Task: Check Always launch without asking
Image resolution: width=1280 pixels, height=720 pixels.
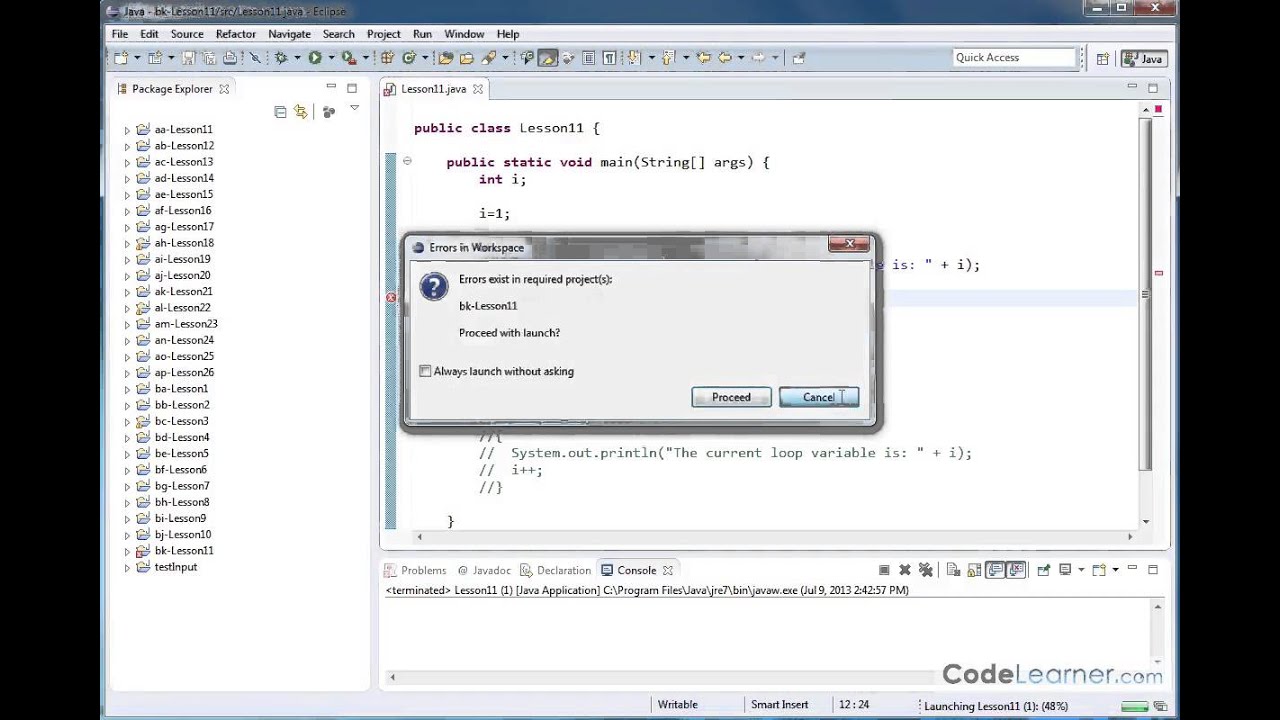Action: pyautogui.click(x=425, y=371)
